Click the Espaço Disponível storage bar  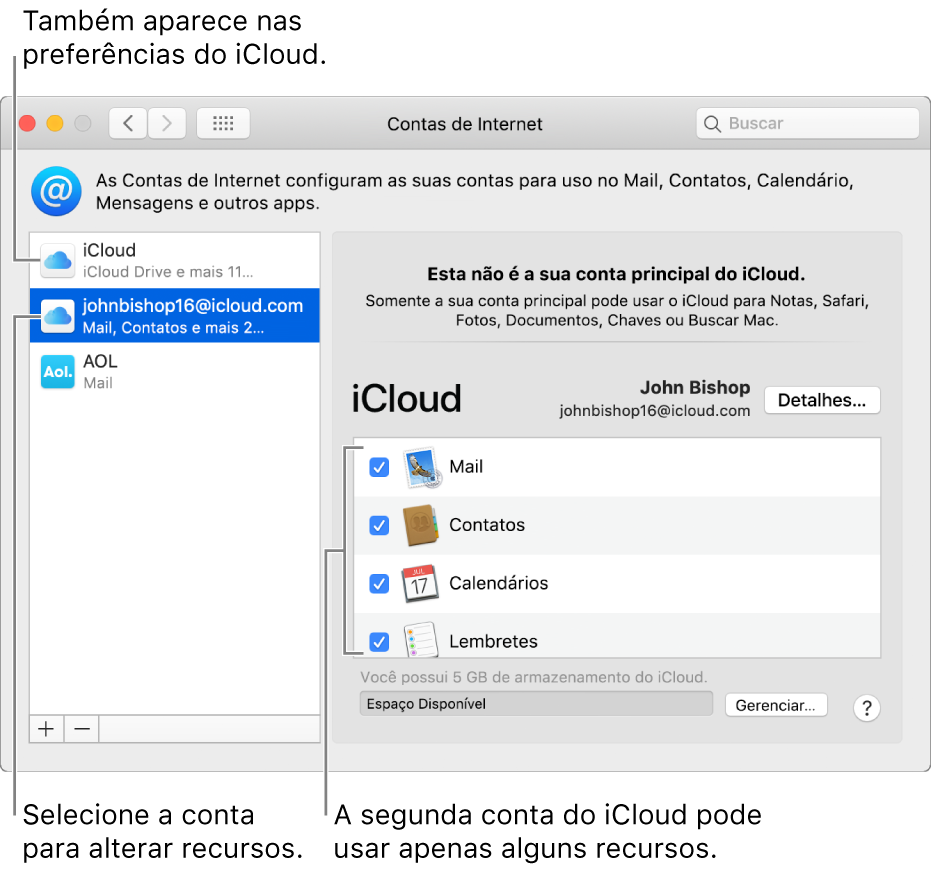pyautogui.click(x=536, y=703)
